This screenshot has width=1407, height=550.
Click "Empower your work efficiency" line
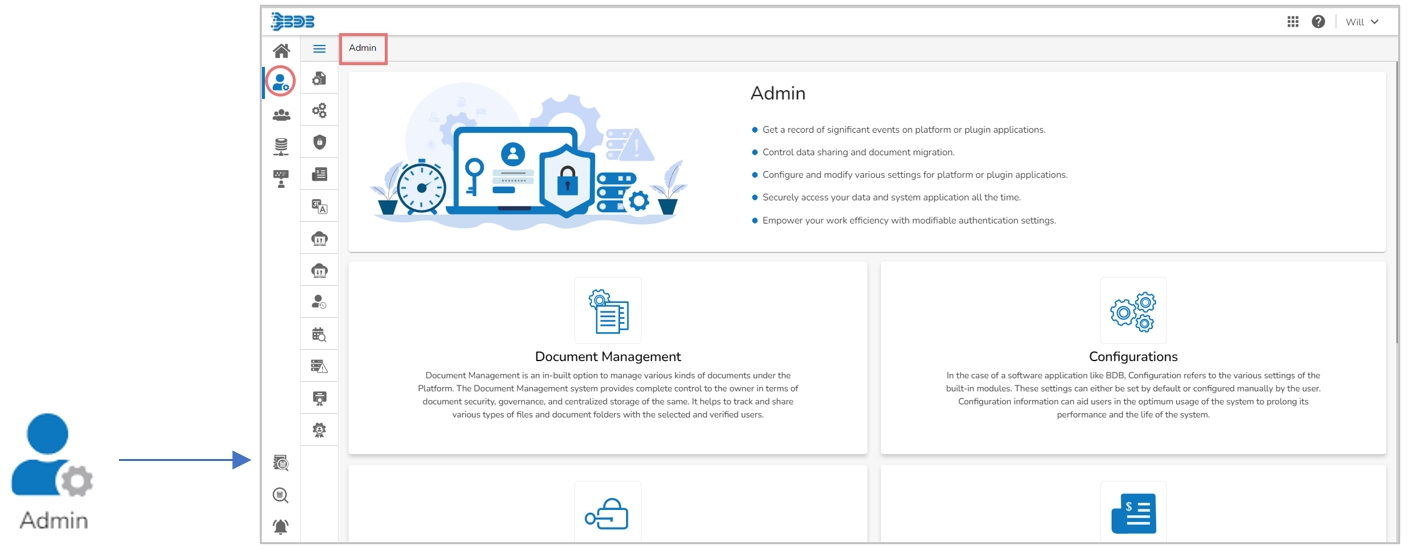[x=909, y=220]
